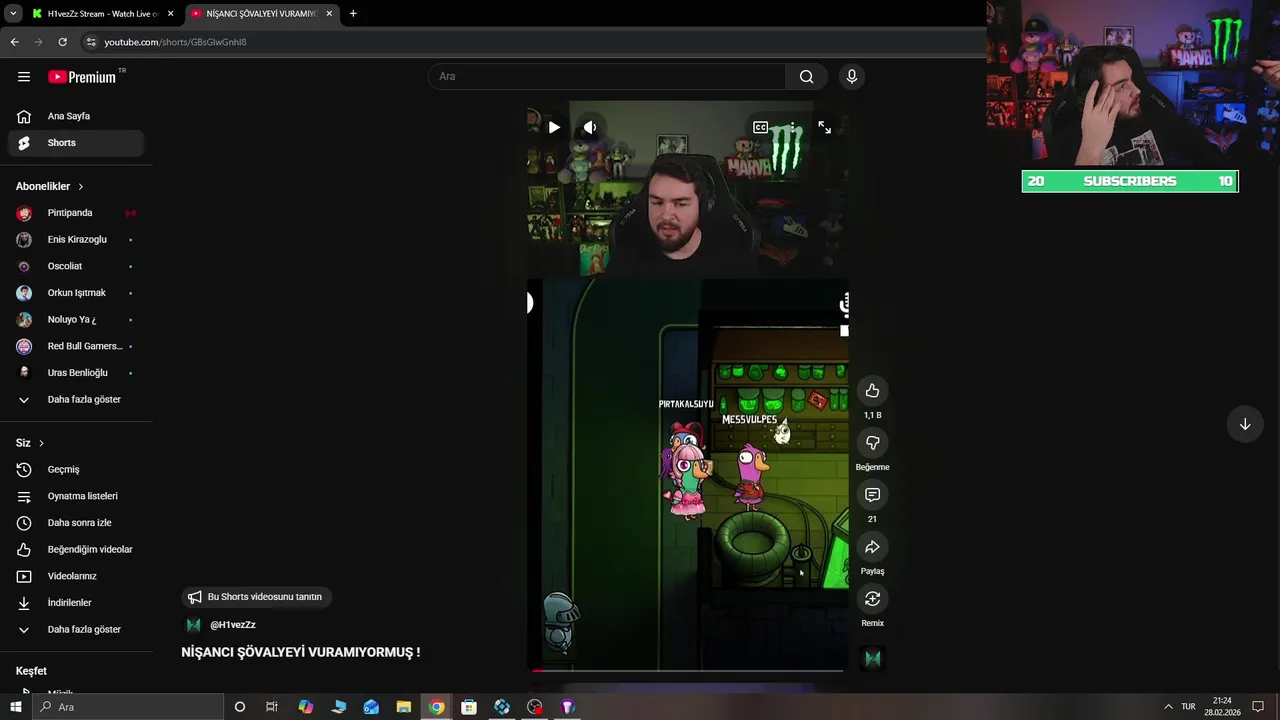Open the taskbar clock showing 21:24
1280x720 pixels.
1222,707
